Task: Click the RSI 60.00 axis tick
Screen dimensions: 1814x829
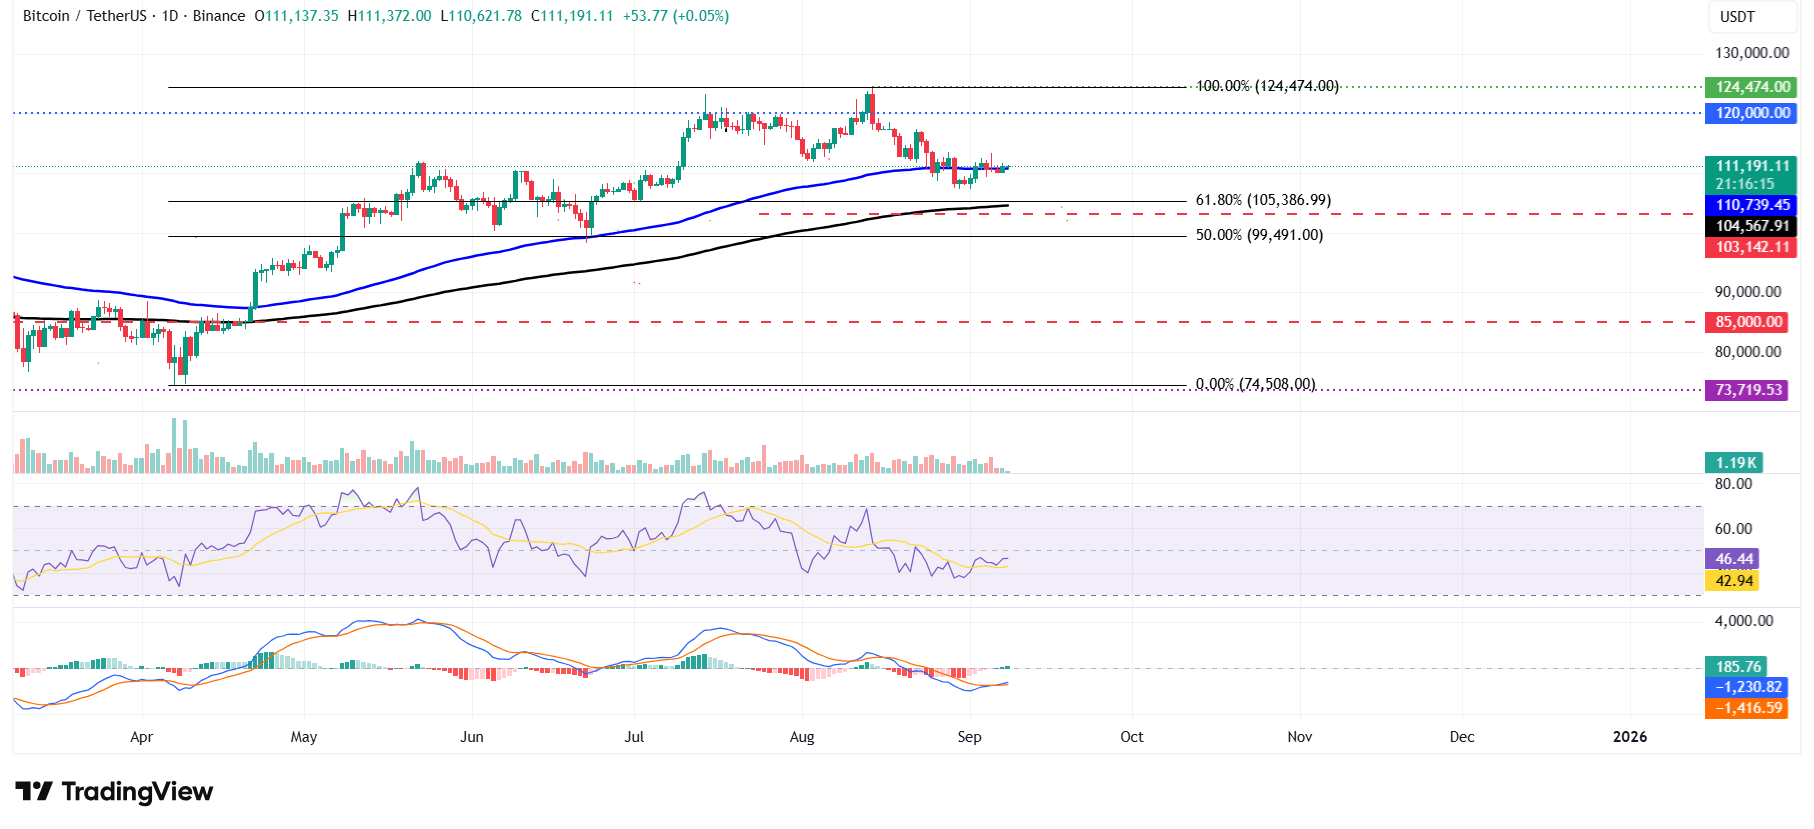Action: (x=1734, y=529)
